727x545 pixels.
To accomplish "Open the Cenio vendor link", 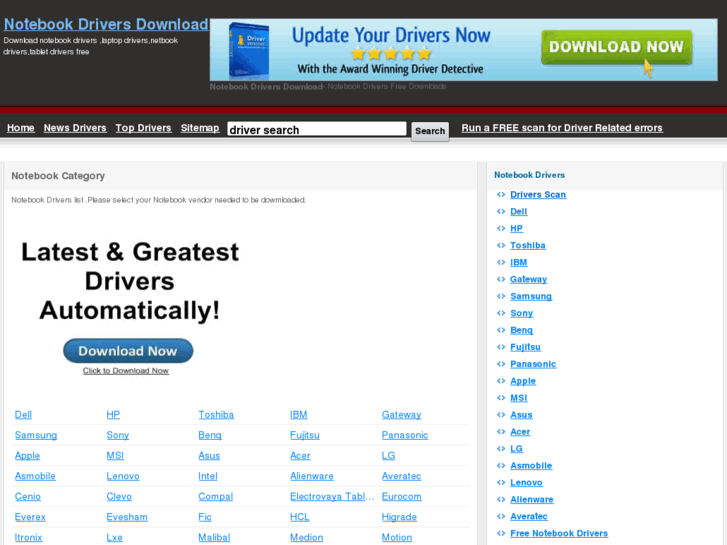I will tap(28, 496).
